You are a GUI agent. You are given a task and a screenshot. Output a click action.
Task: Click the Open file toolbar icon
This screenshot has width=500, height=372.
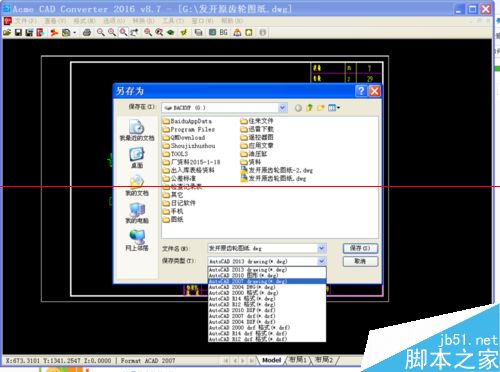[7, 32]
